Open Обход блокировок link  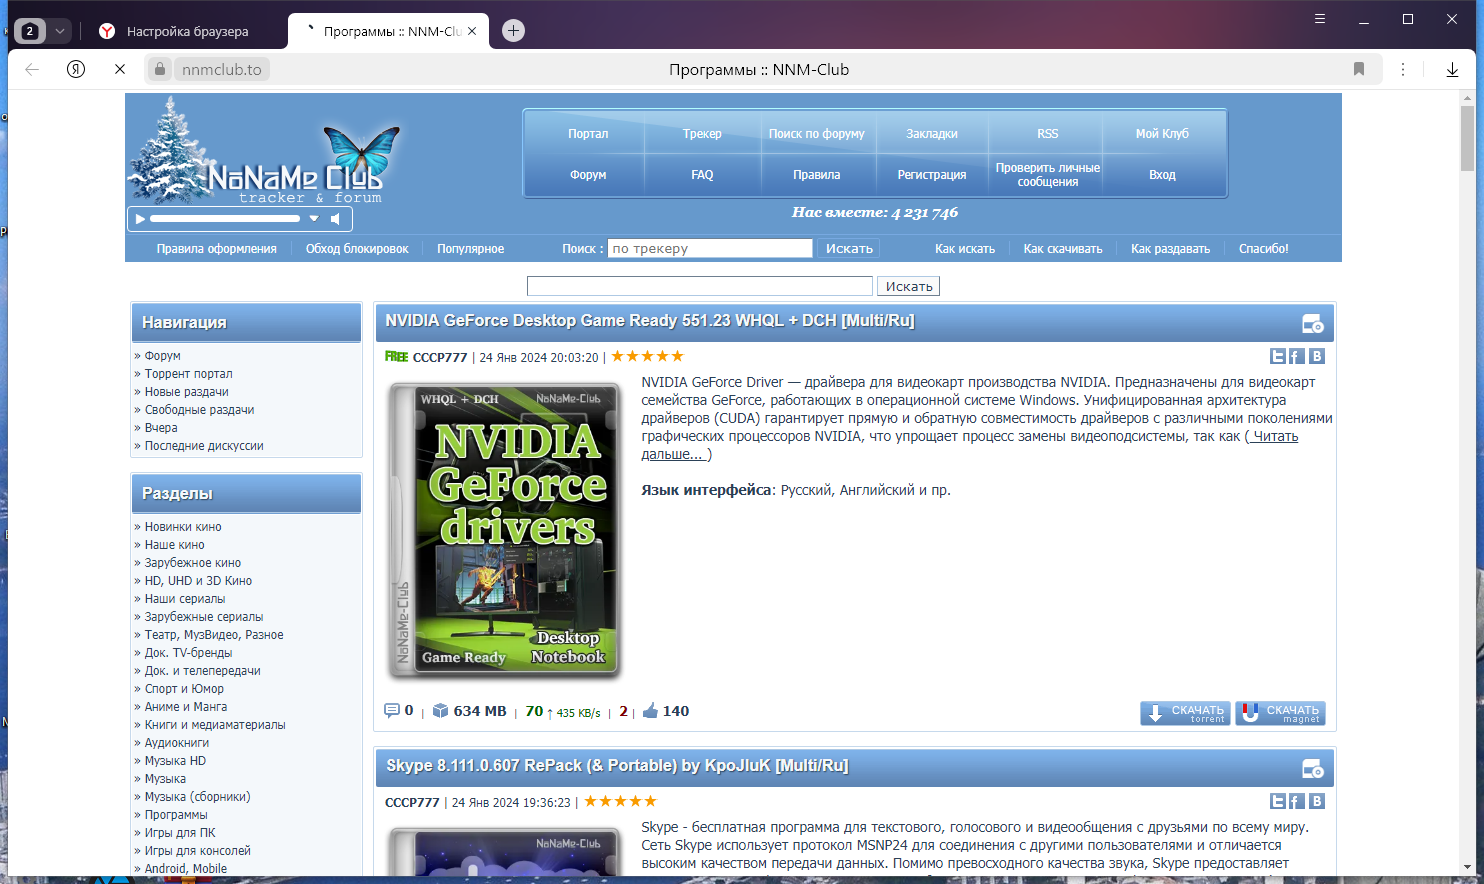point(357,248)
